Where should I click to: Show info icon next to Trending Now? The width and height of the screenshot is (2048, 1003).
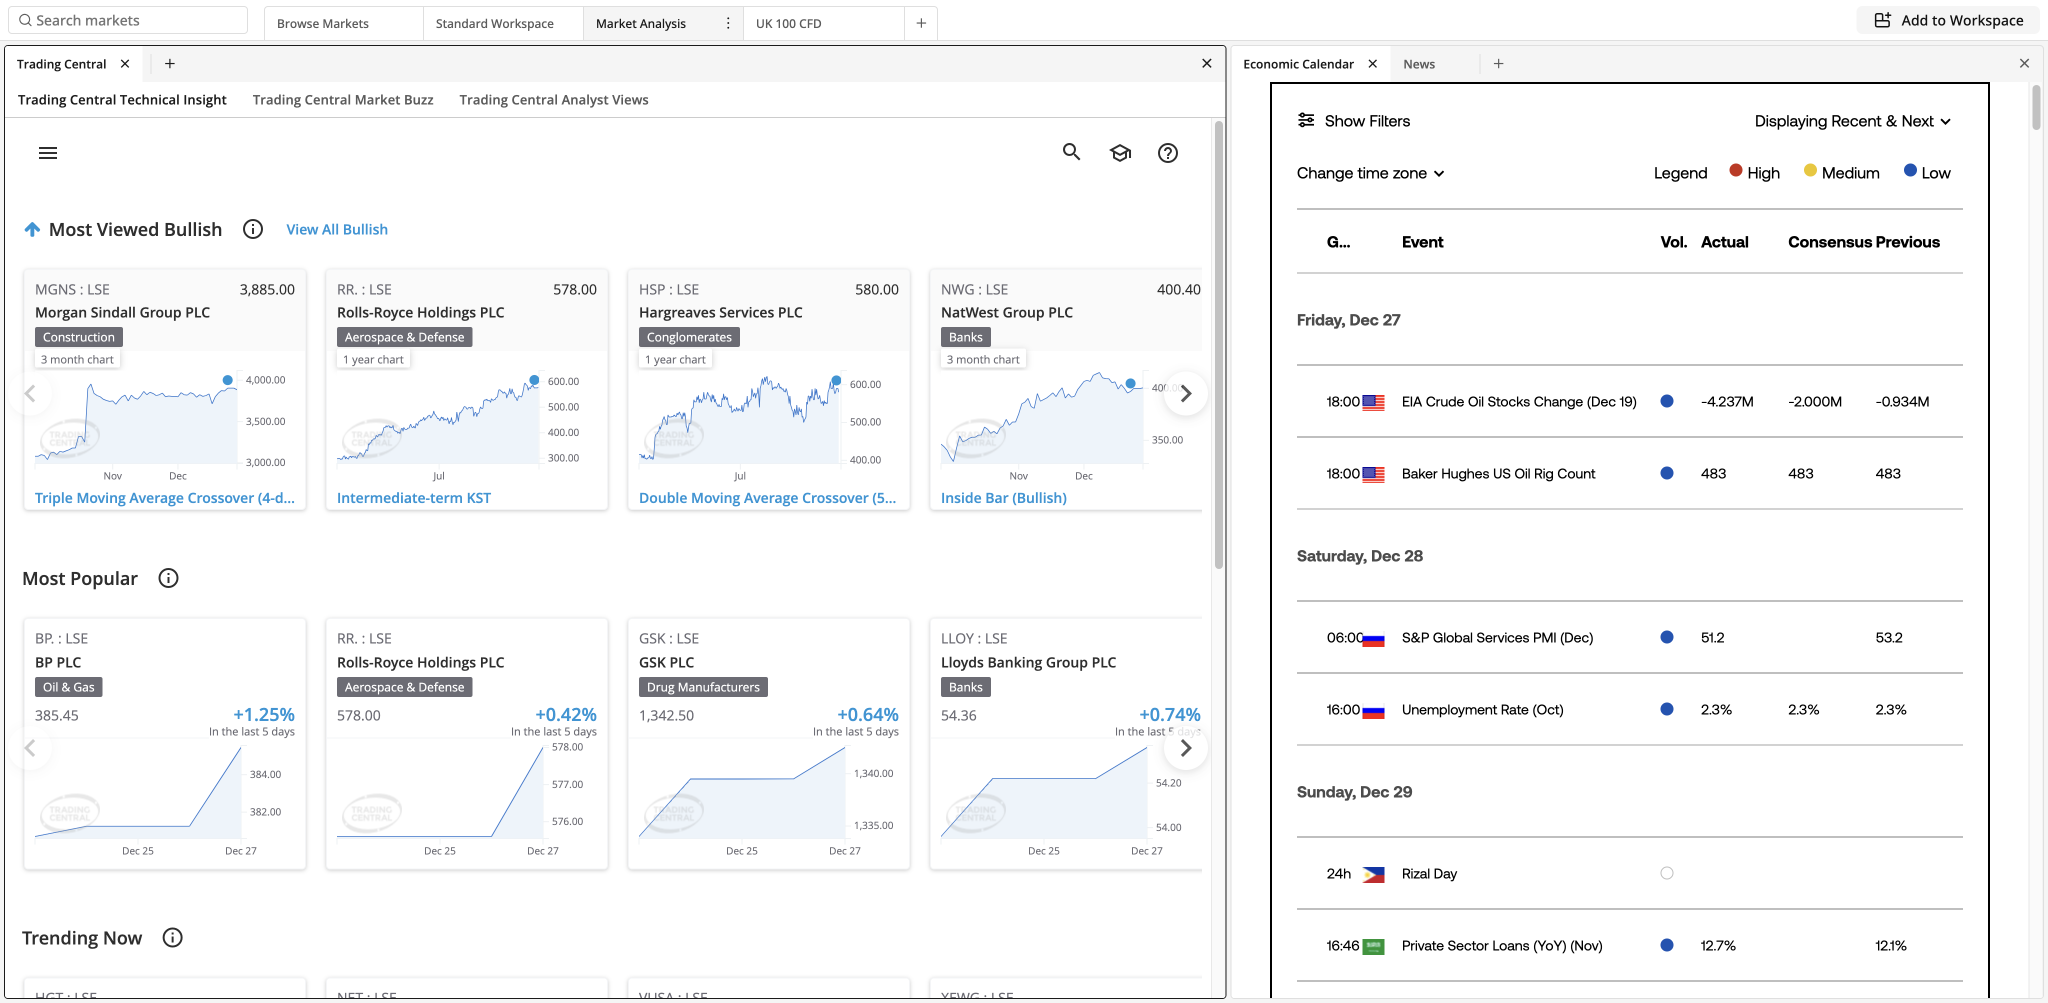pyautogui.click(x=173, y=937)
